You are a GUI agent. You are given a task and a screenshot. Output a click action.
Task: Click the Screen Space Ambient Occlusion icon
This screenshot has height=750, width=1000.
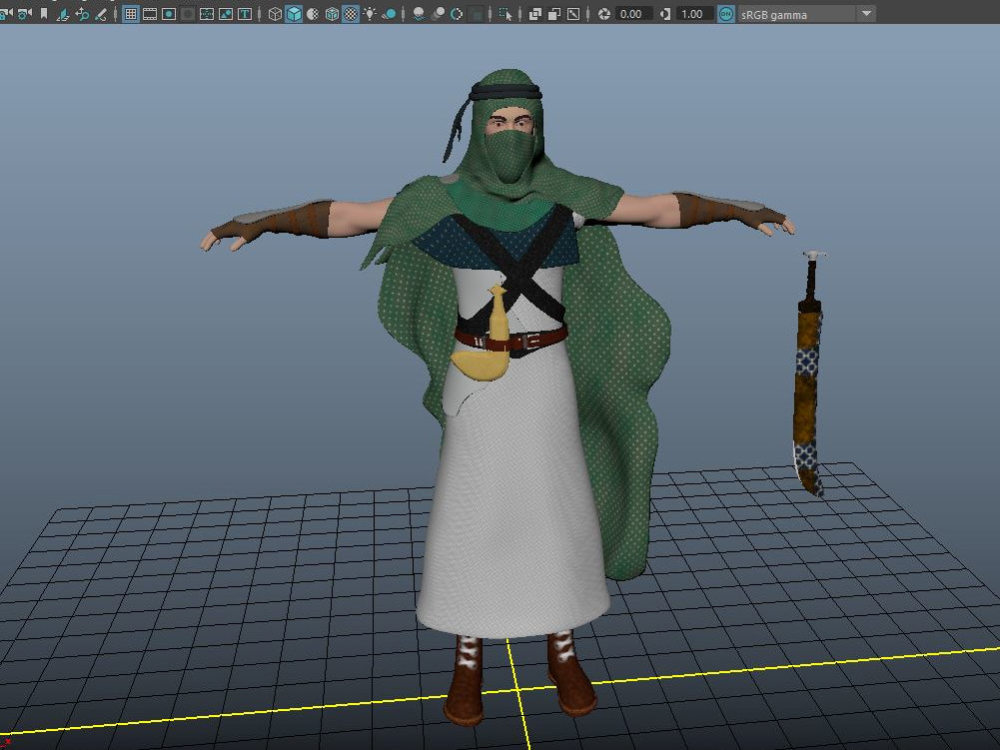pyautogui.click(x=419, y=13)
